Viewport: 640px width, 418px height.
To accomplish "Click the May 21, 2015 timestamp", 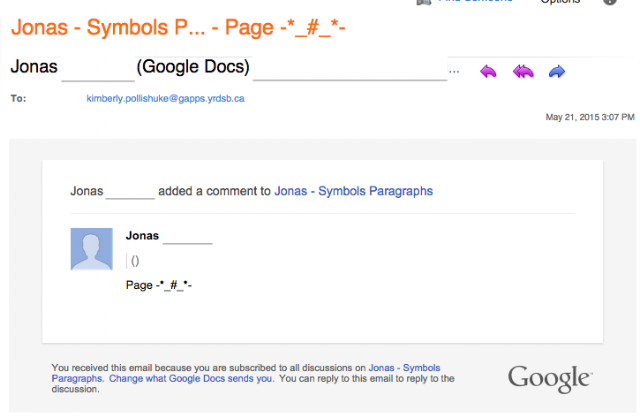I will [x=590, y=117].
